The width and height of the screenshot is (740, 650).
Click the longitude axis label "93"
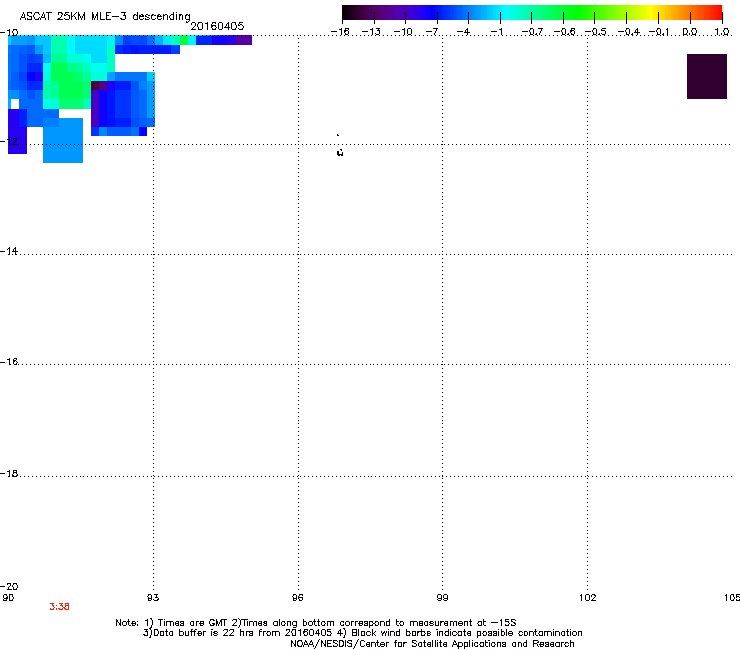(x=153, y=598)
